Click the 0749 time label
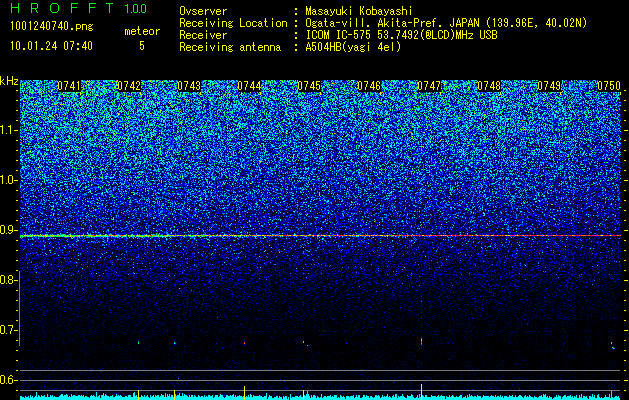This screenshot has height=400, width=629. (x=549, y=86)
